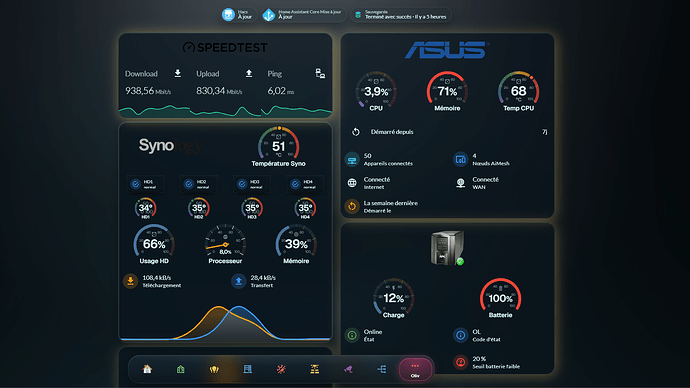Screen dimensions: 690x388
Task: Click the HD4 normal status chip
Action: (x=305, y=184)
